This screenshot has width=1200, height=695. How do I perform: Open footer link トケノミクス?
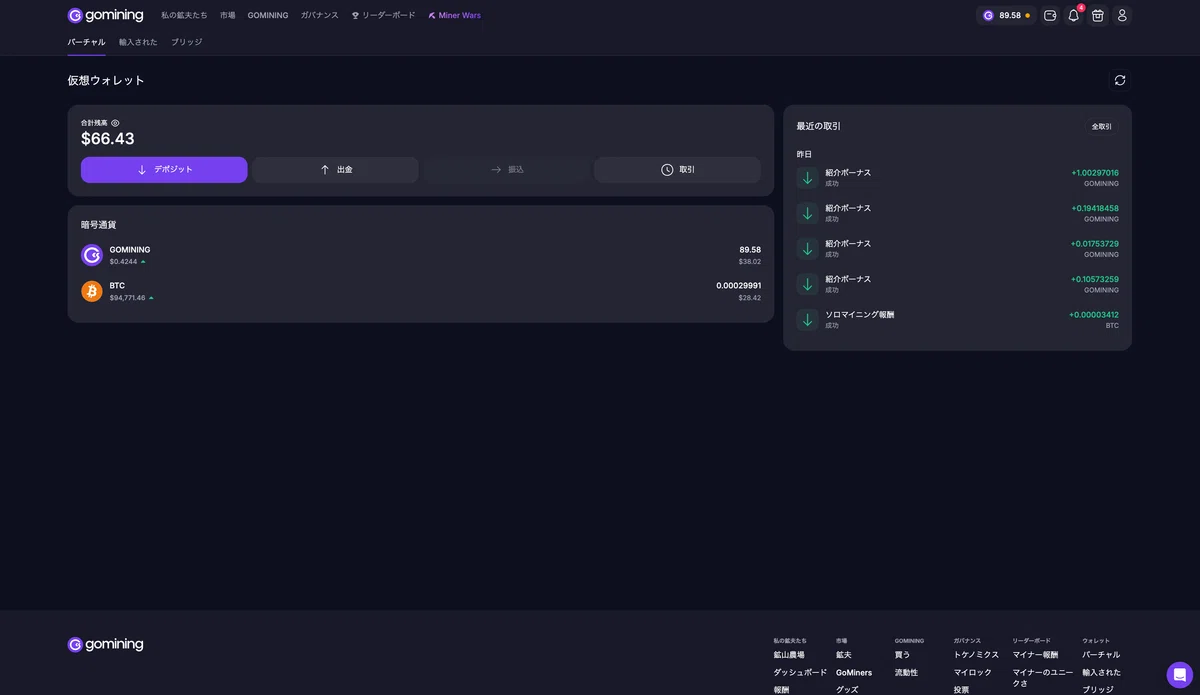[976, 655]
